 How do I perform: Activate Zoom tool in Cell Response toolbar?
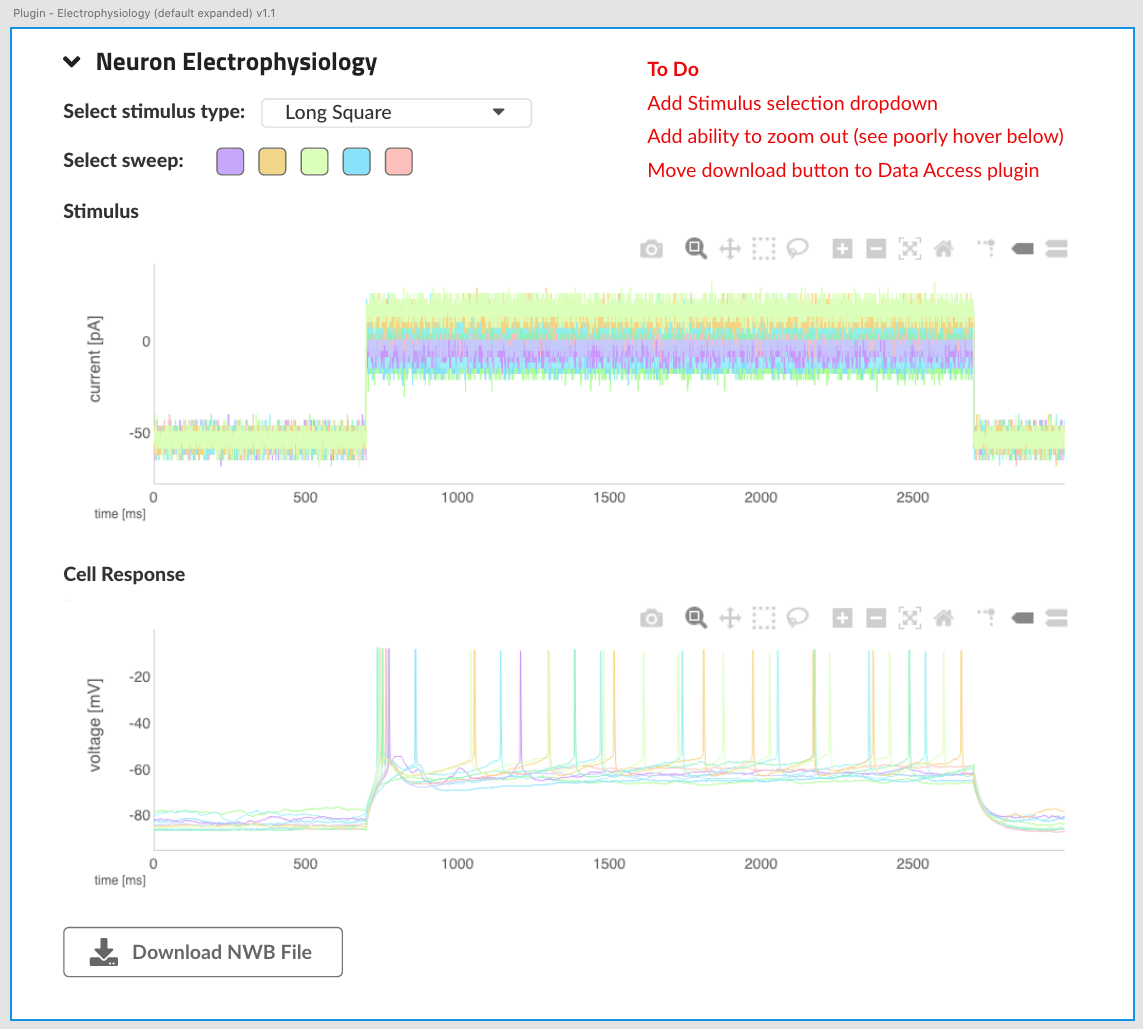[696, 618]
